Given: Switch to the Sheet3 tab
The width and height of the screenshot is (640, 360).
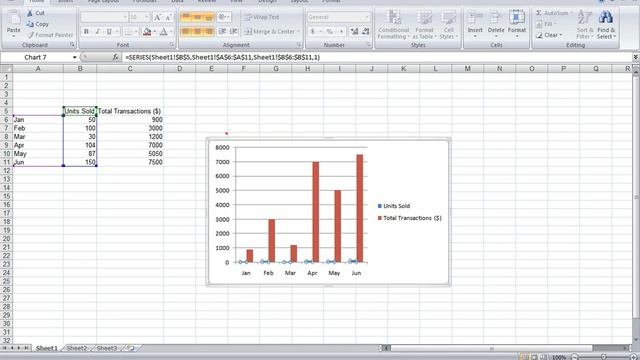Looking at the screenshot, I should pos(107,348).
